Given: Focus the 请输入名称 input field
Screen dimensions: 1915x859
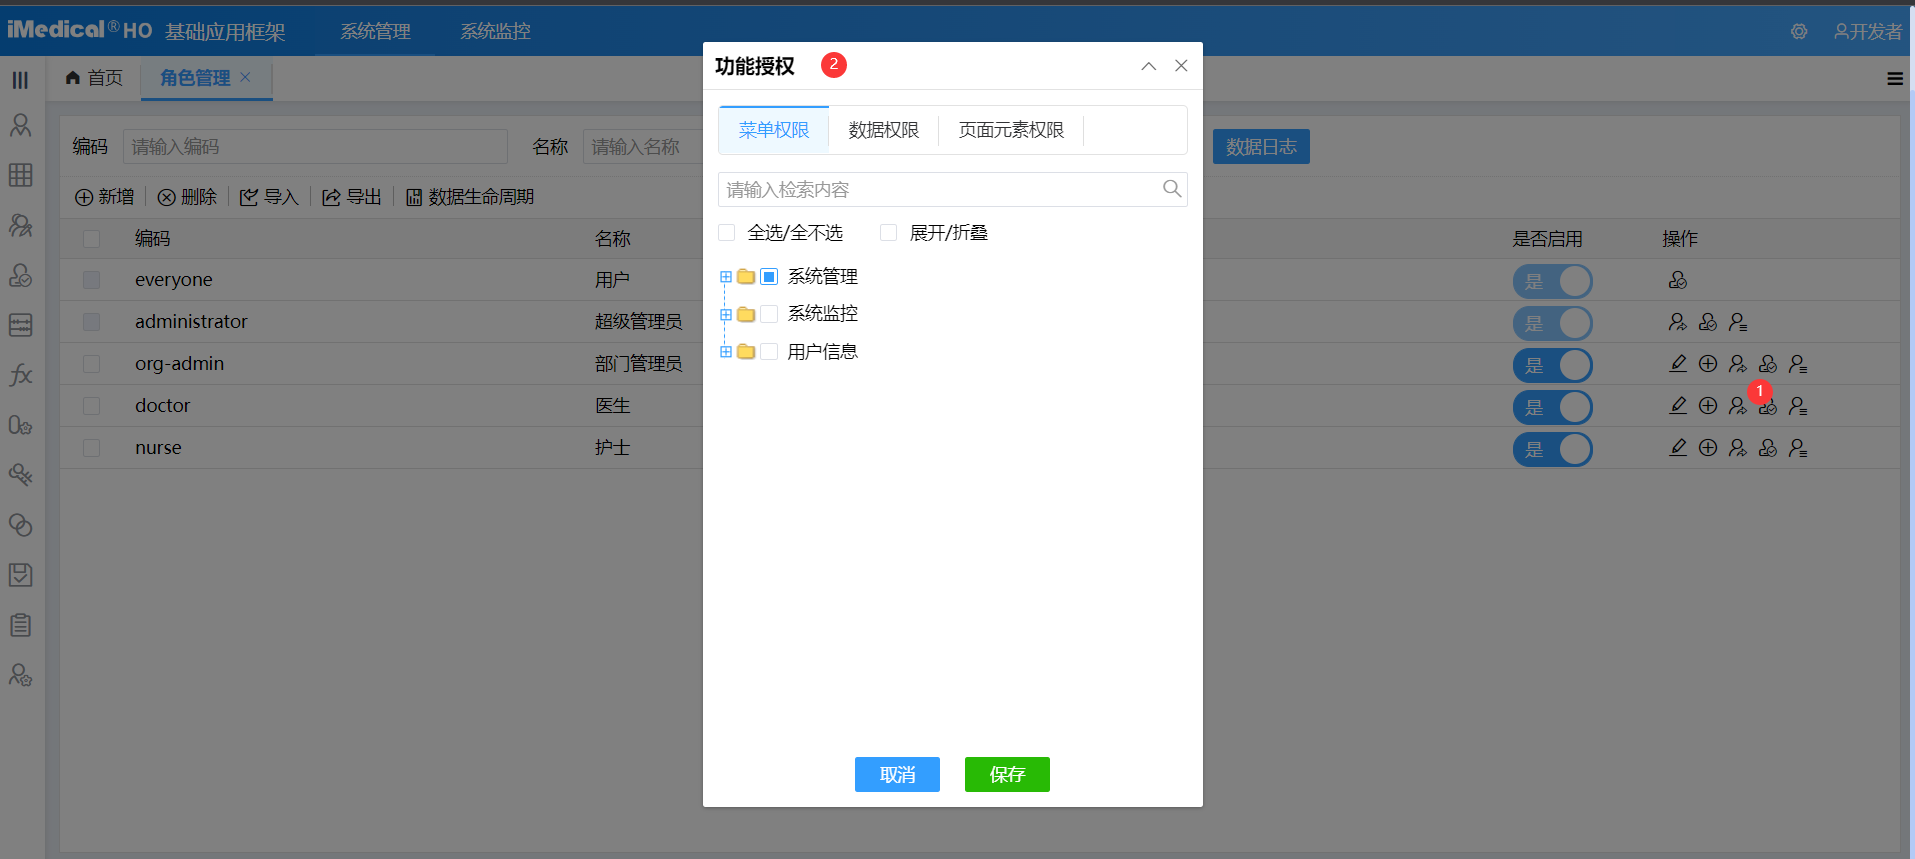Looking at the screenshot, I should point(643,147).
